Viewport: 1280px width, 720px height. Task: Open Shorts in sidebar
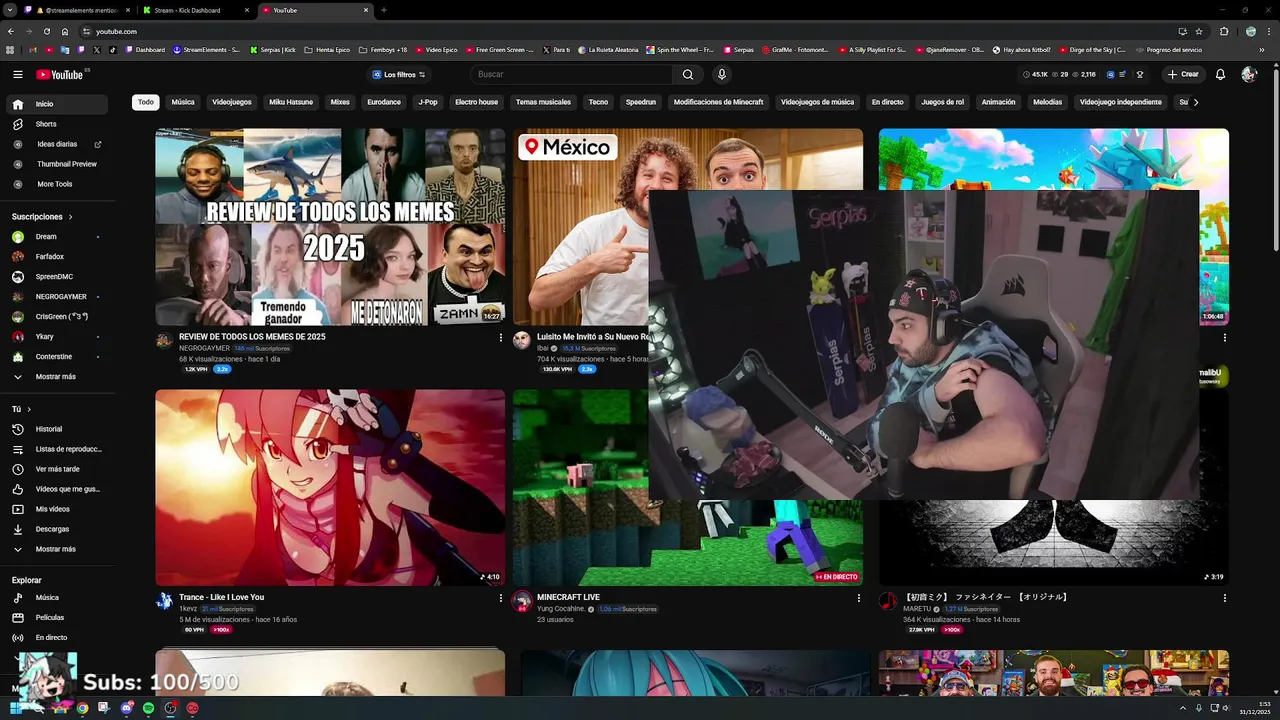[x=56, y=124]
